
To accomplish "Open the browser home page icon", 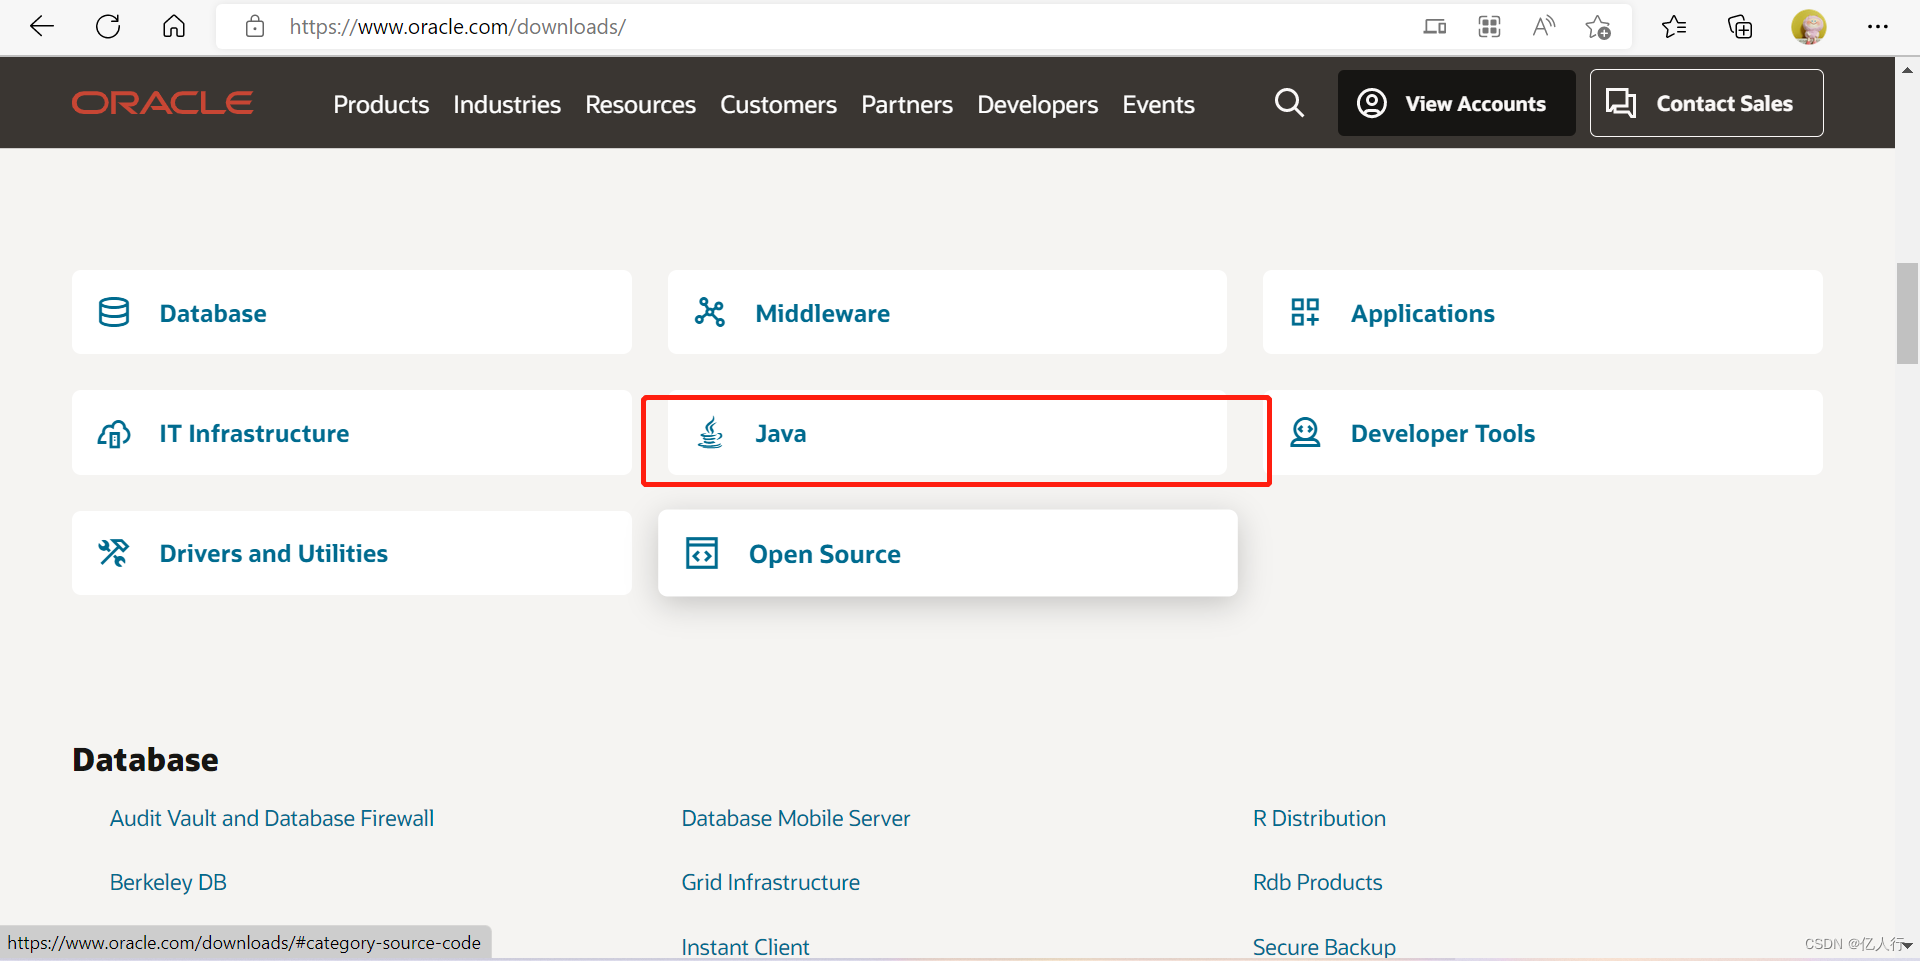I will click(x=174, y=27).
